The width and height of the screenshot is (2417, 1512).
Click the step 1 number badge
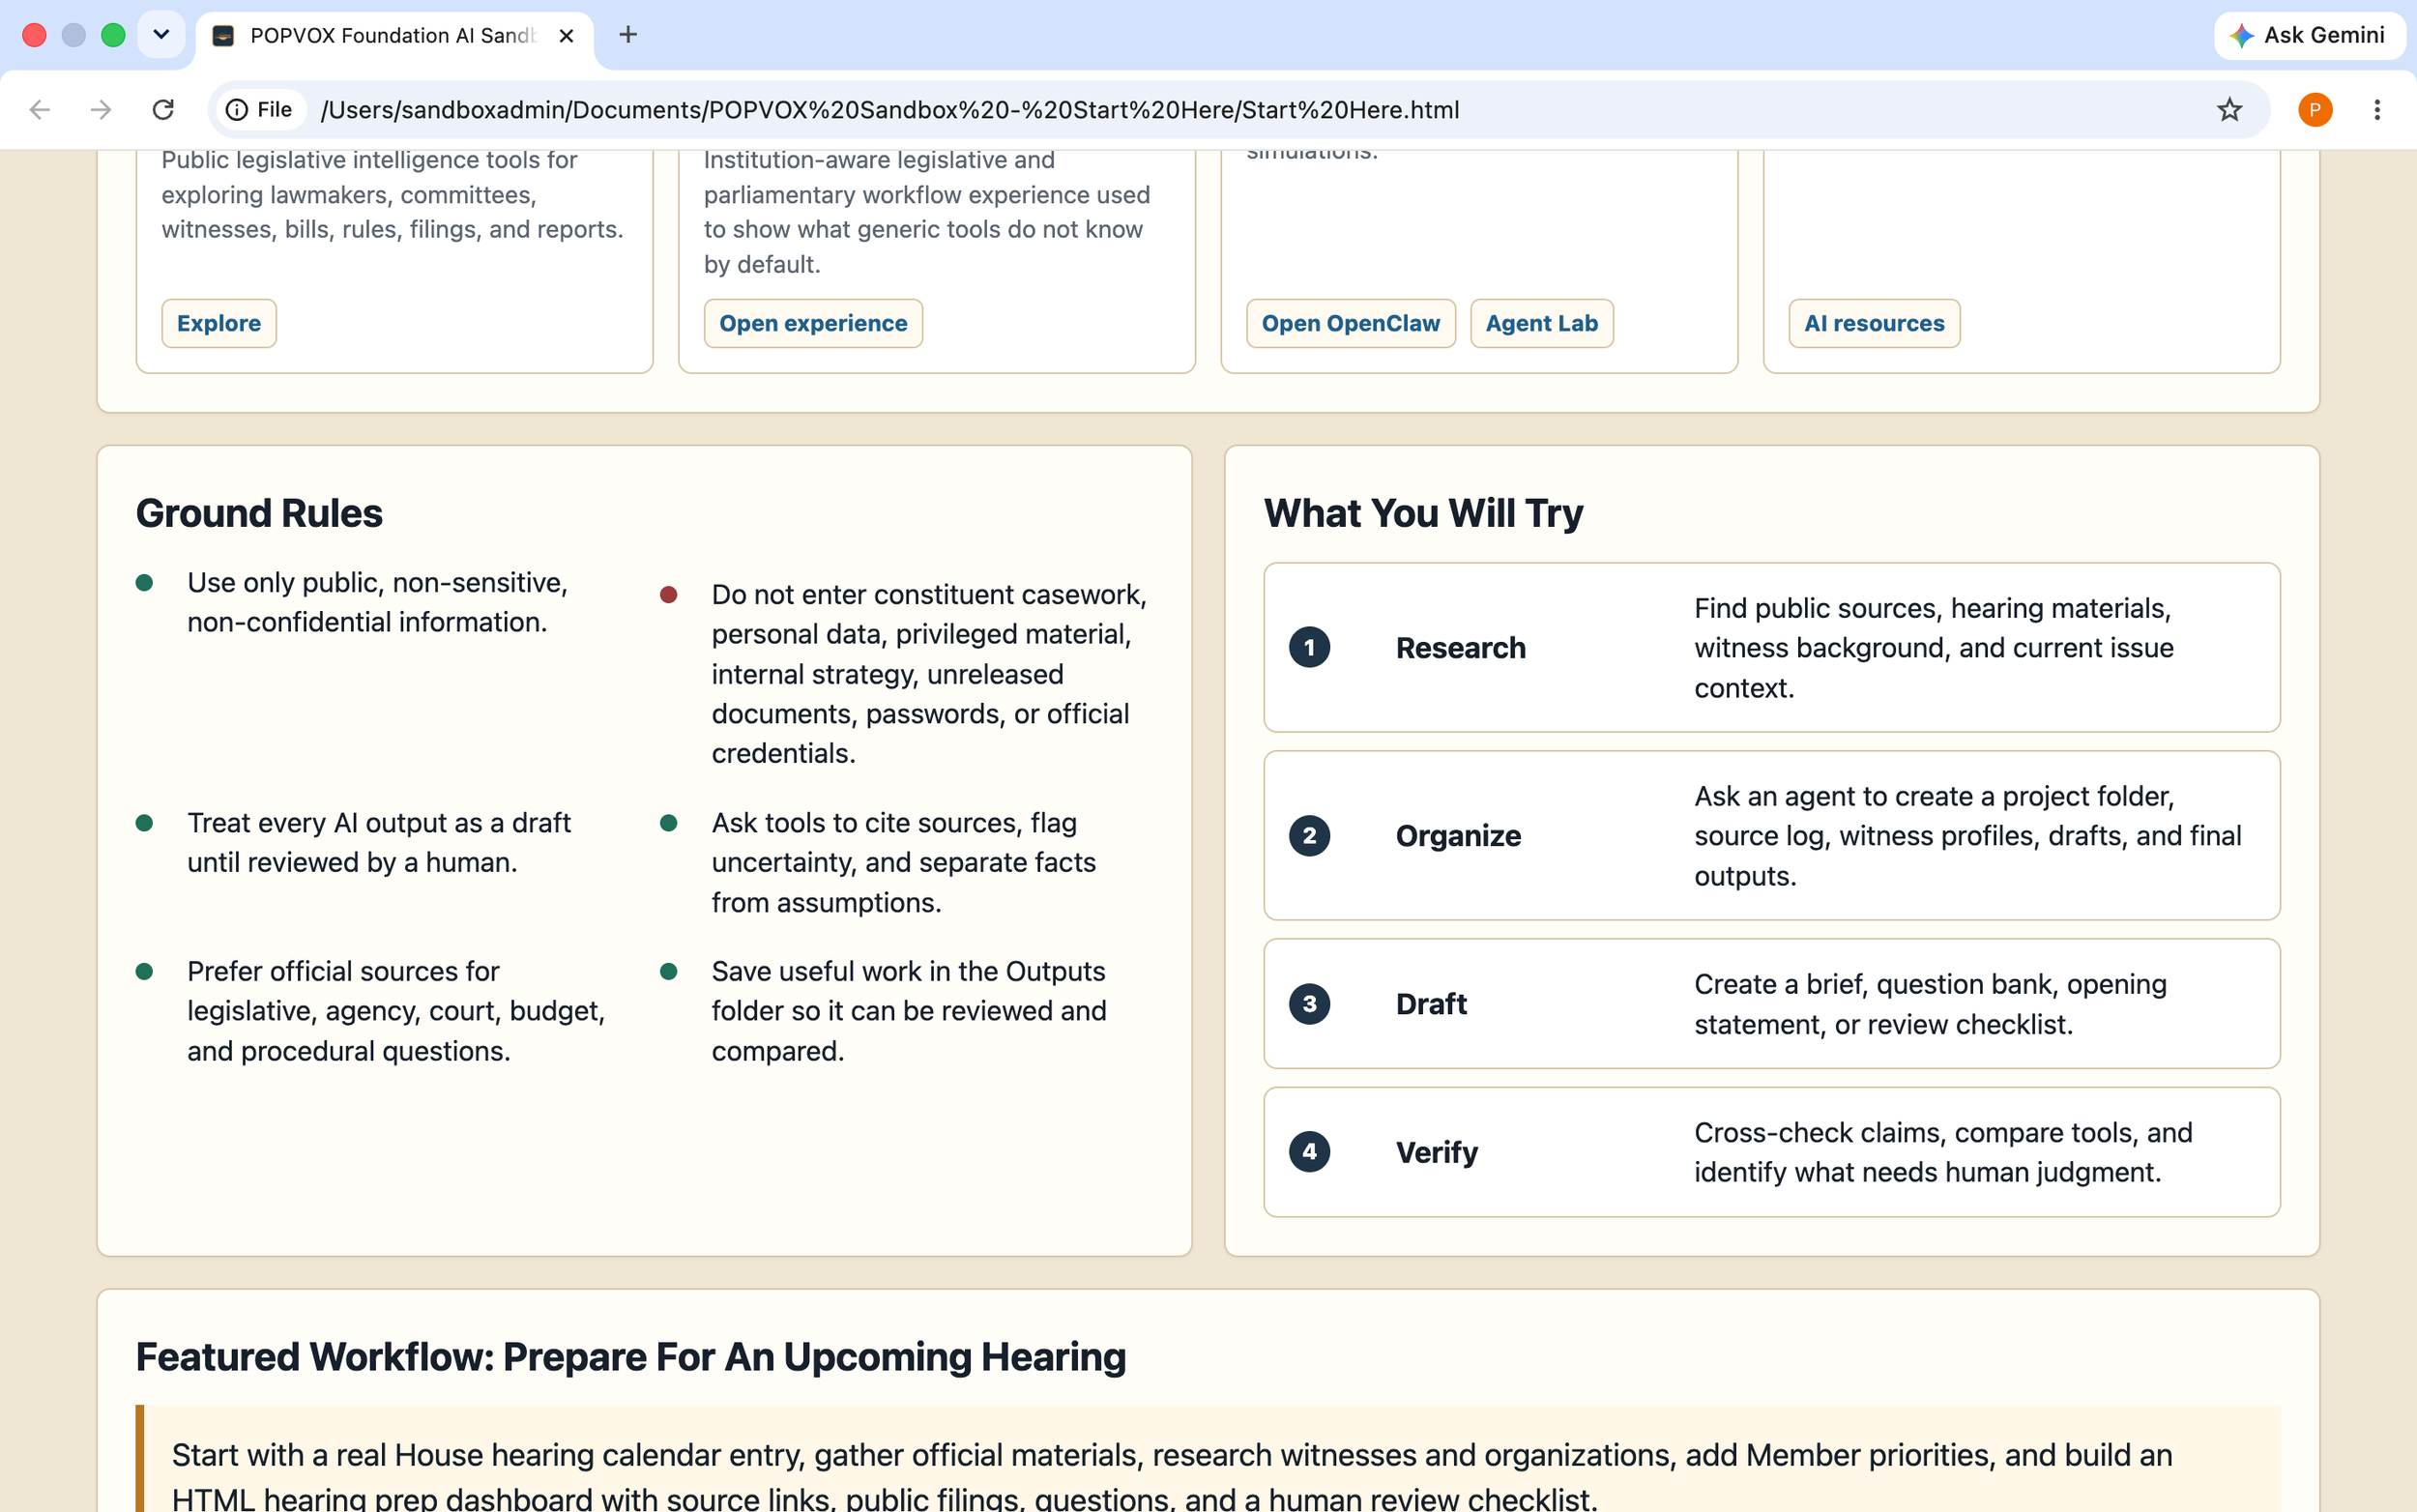pos(1309,647)
